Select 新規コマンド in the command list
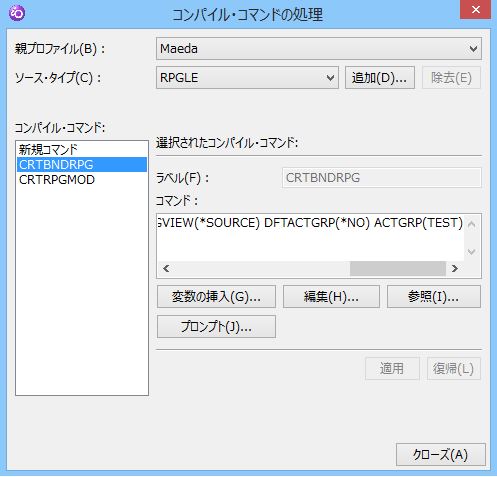Viewport: 497px width, 477px height. pos(82,150)
